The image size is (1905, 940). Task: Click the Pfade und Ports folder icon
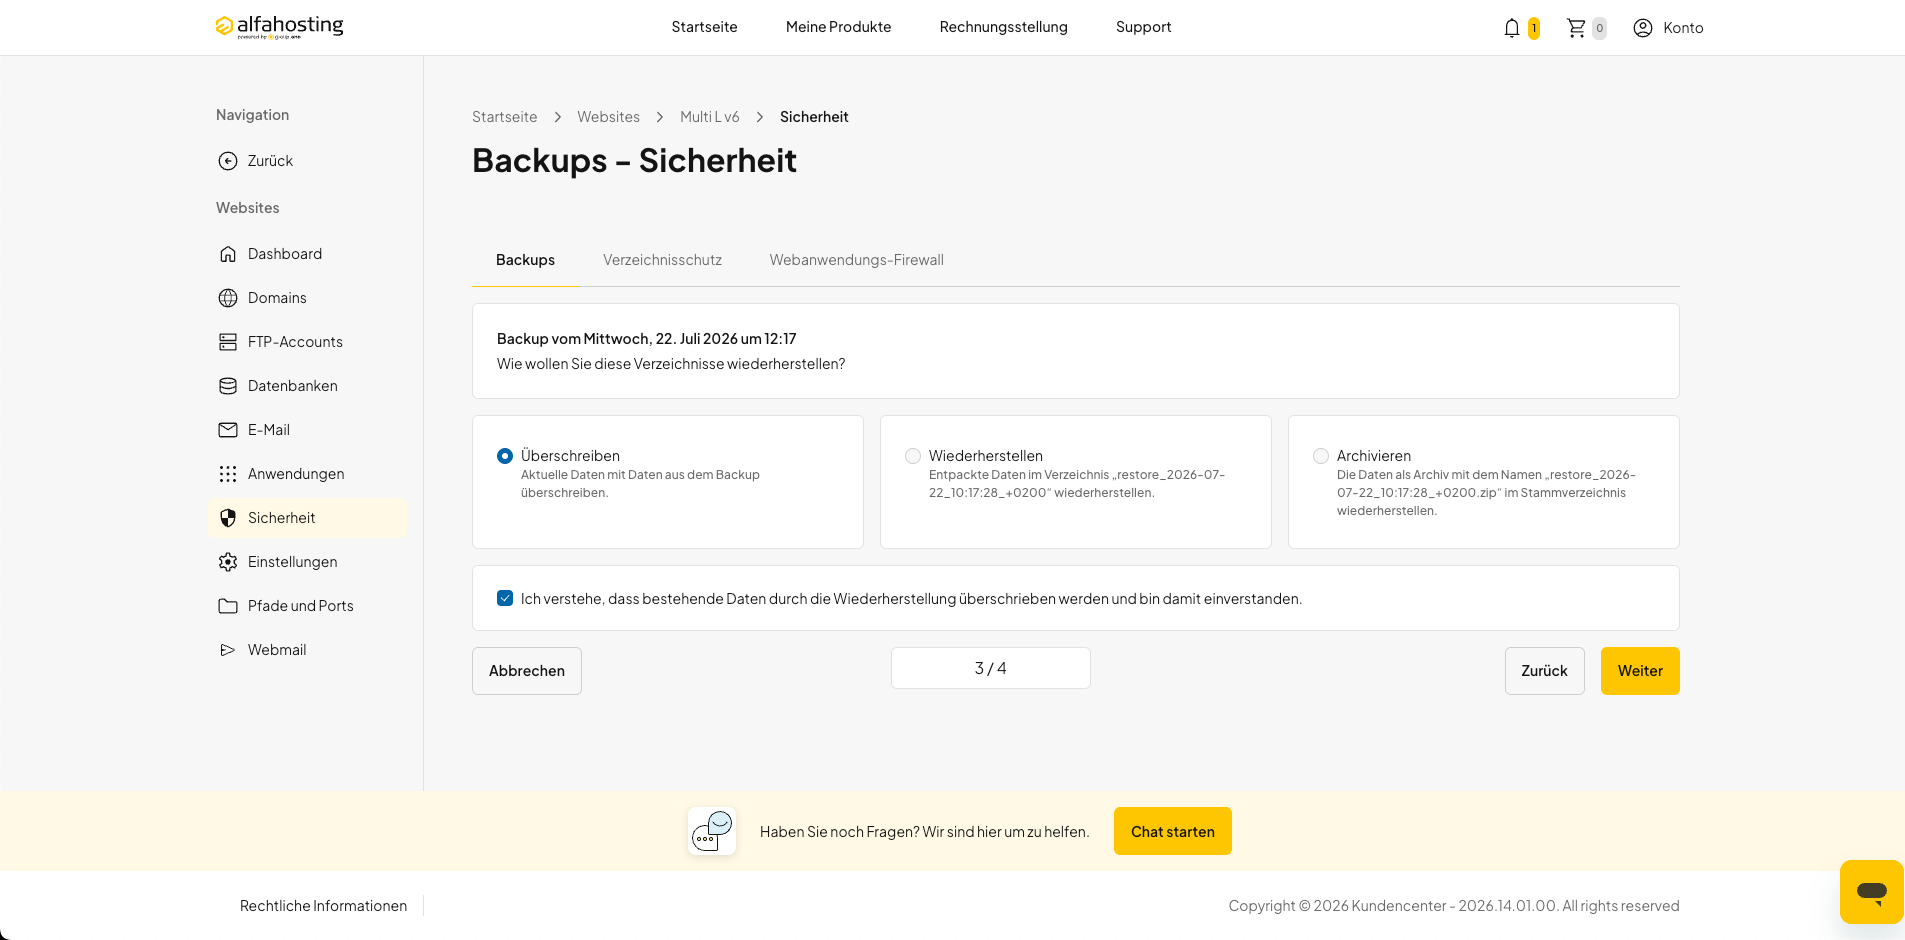pyautogui.click(x=228, y=606)
